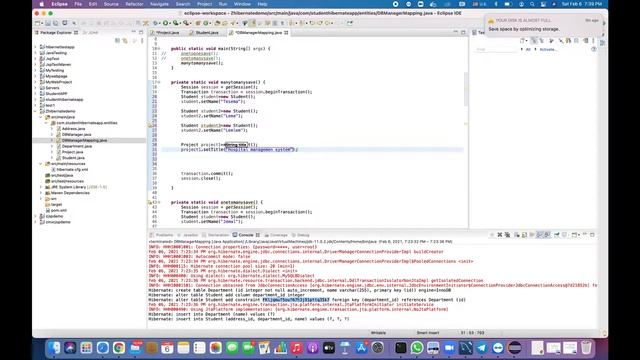
Task: Maximize the editor area icon
Action: pos(463,32)
